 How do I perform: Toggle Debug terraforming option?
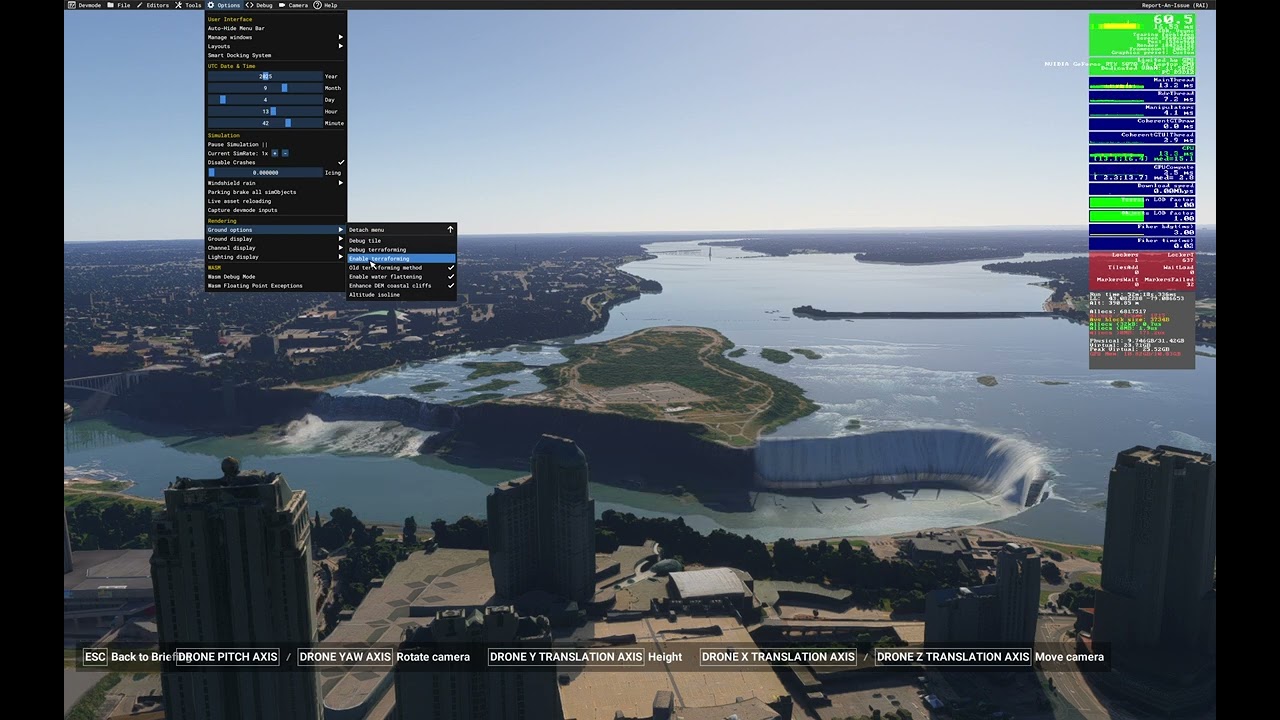(x=401, y=250)
